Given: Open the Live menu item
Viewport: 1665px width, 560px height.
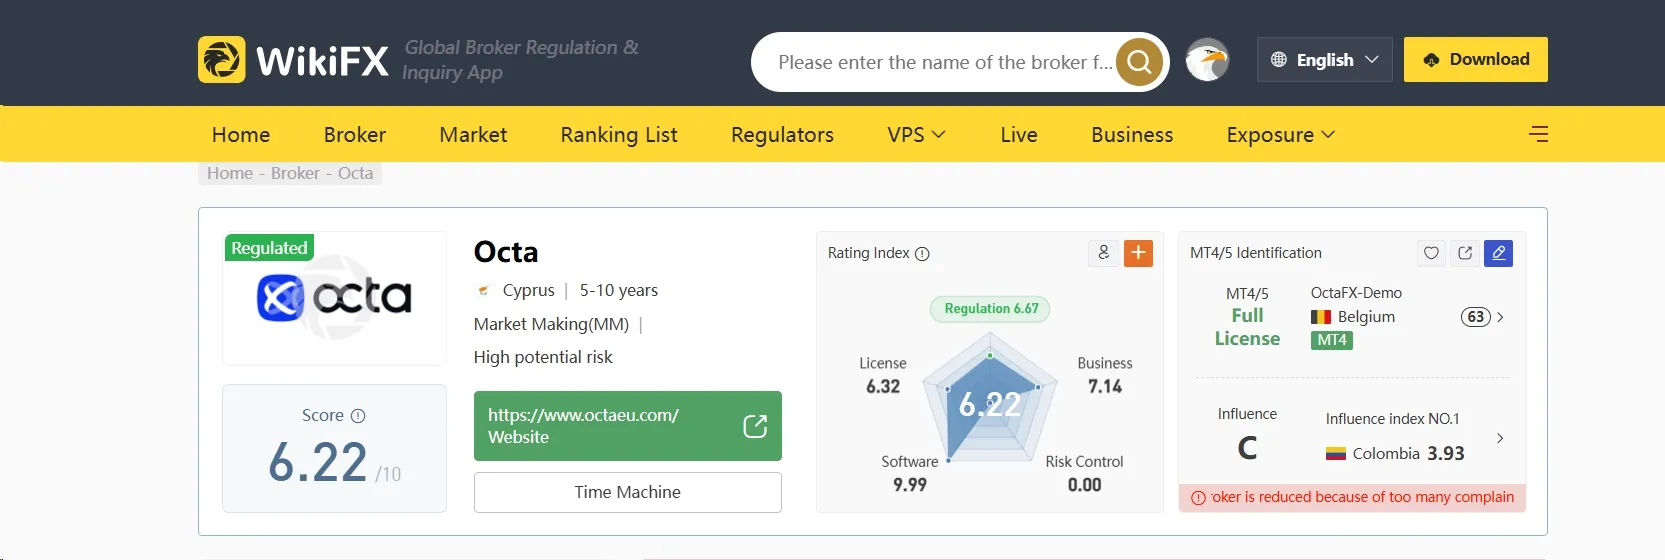Looking at the screenshot, I should (x=1019, y=135).
